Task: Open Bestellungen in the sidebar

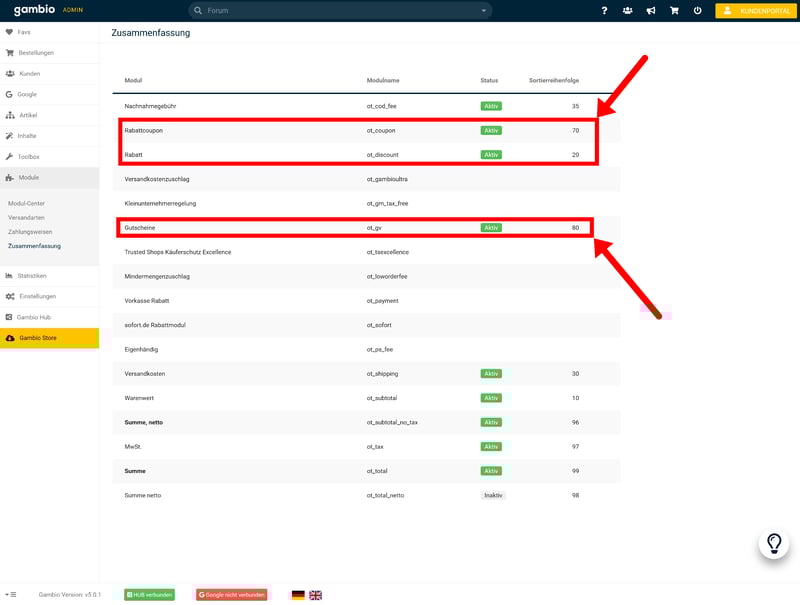Action: (36, 53)
